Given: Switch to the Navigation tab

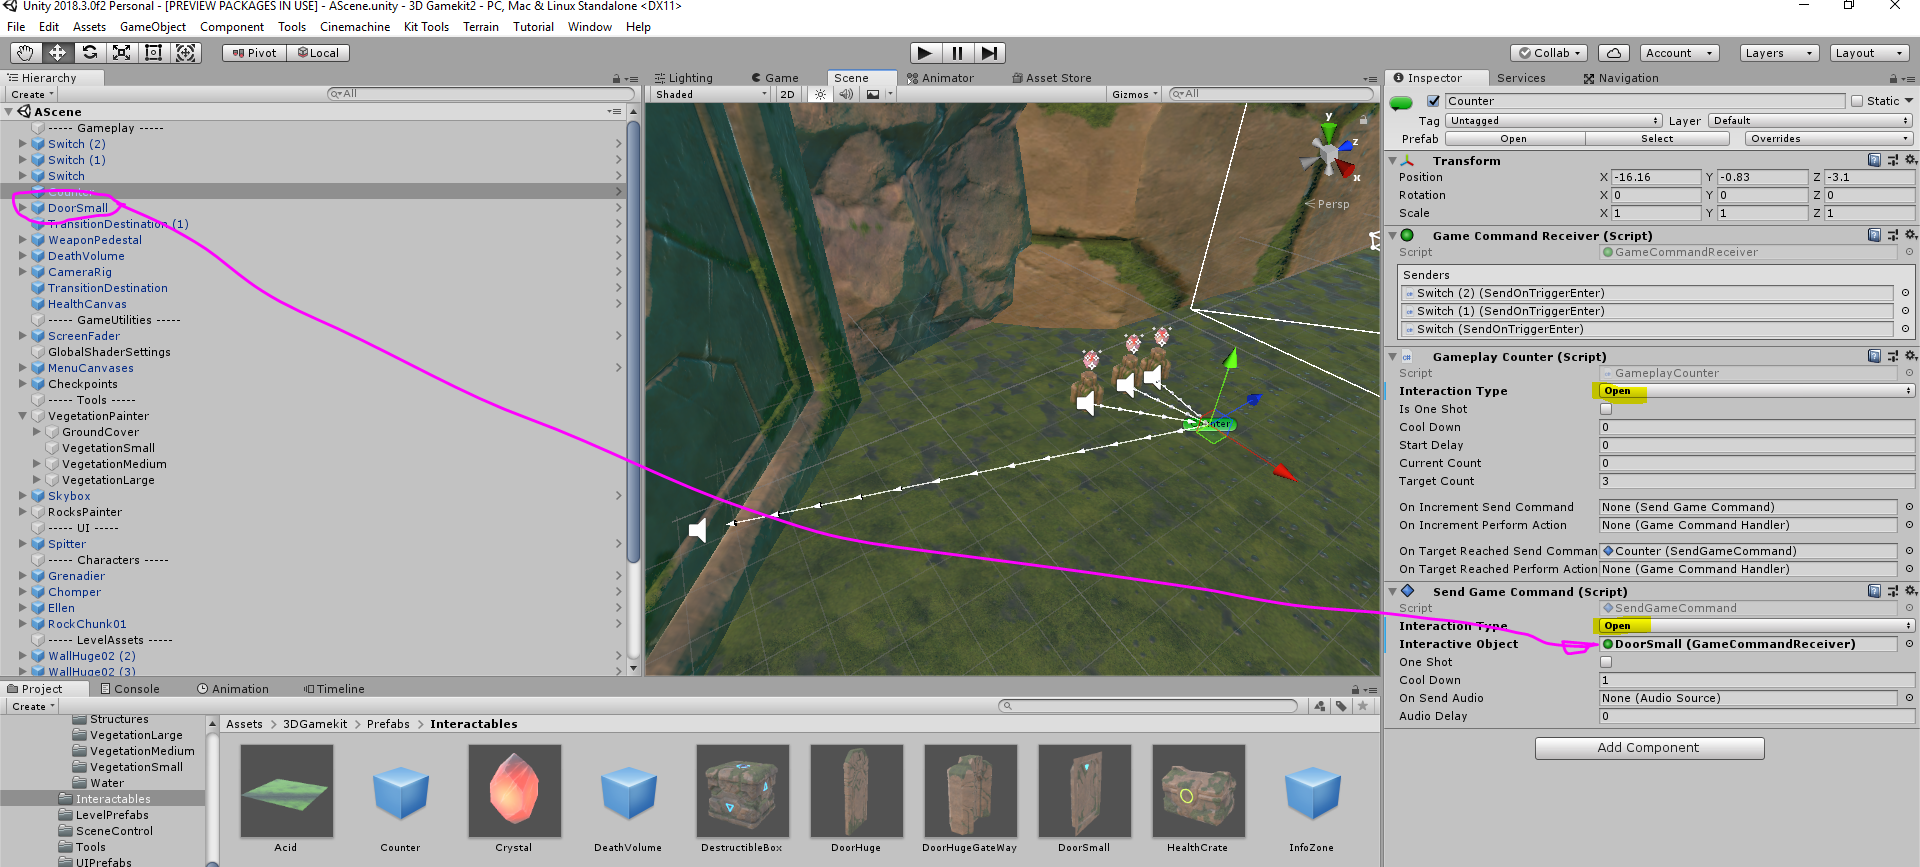Looking at the screenshot, I should [1620, 78].
